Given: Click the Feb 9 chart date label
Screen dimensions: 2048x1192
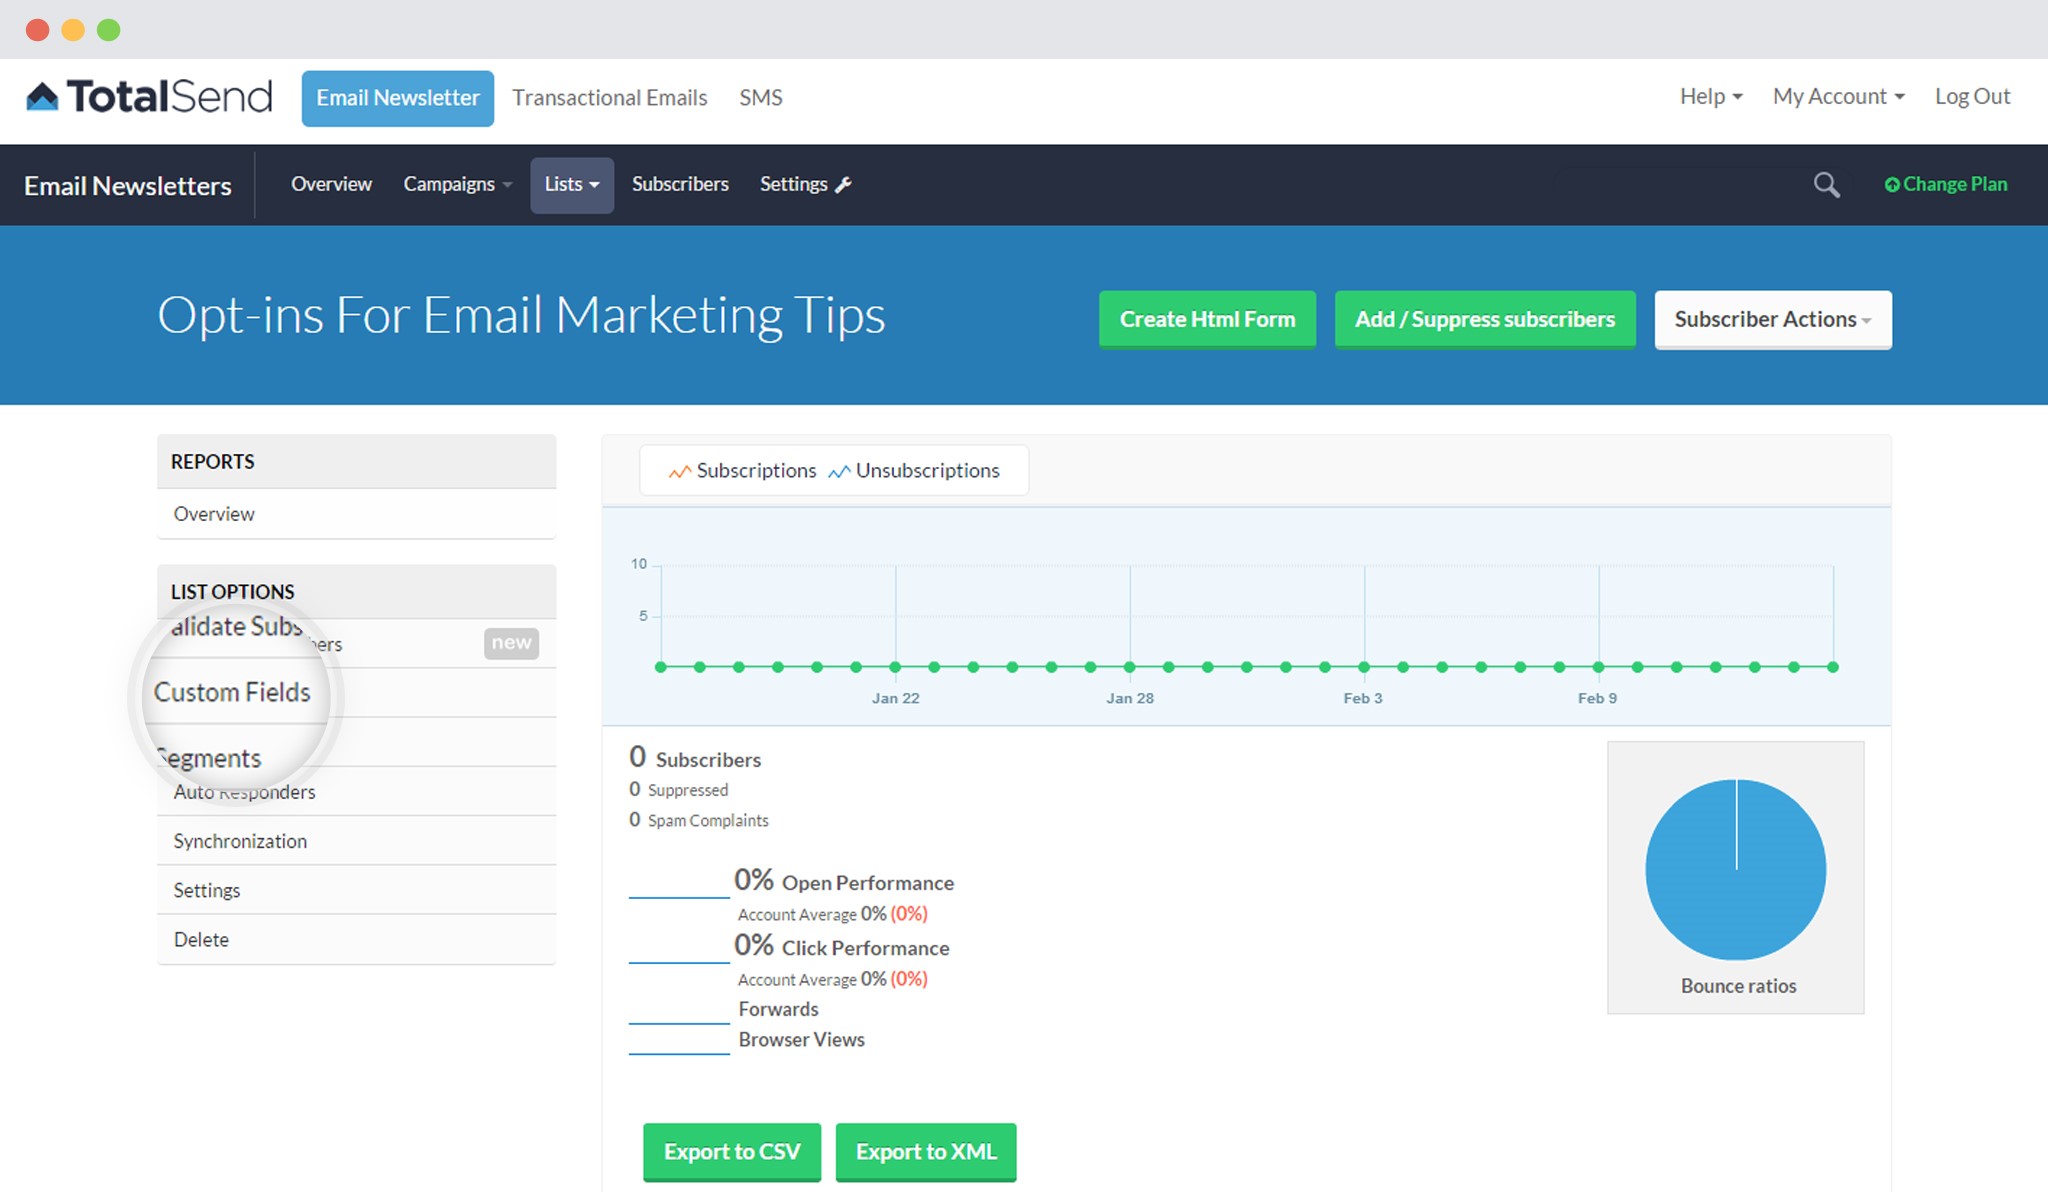Looking at the screenshot, I should (x=1597, y=698).
